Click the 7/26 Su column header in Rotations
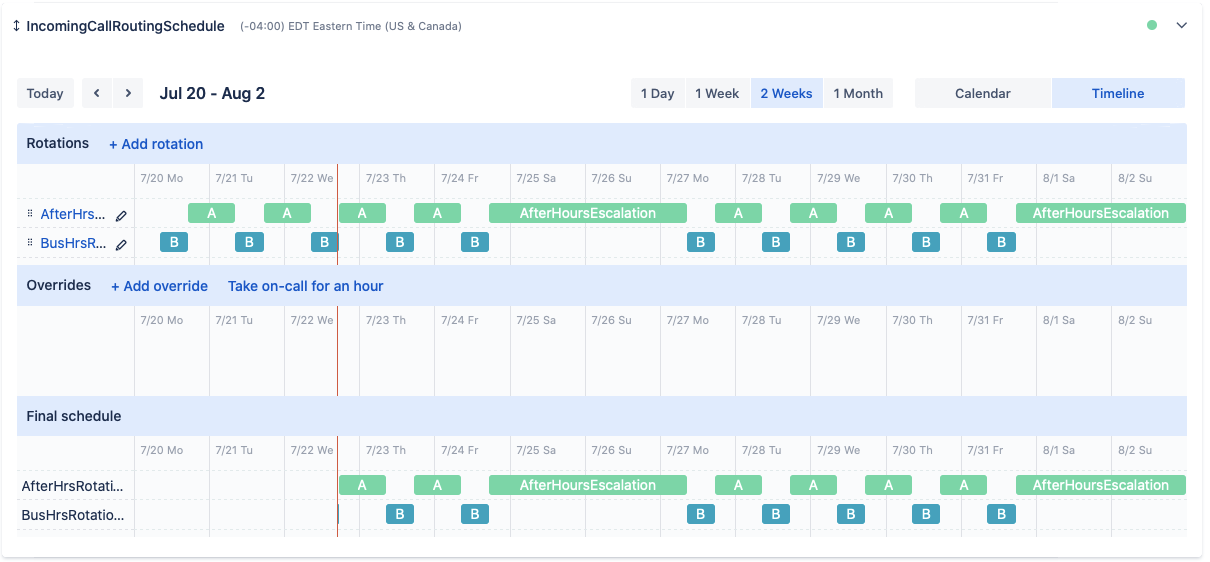The height and width of the screenshot is (562, 1210). click(x=611, y=178)
